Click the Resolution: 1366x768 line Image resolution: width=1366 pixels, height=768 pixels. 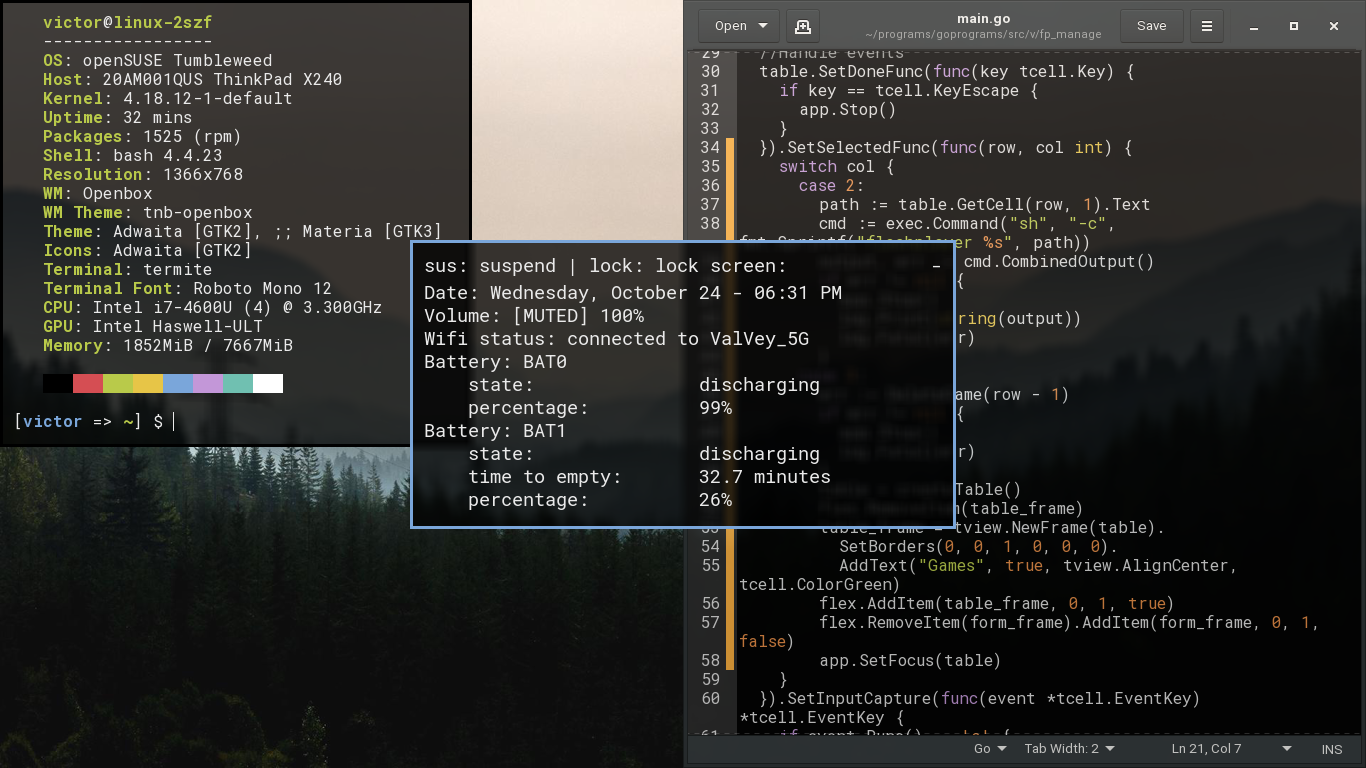[143, 174]
